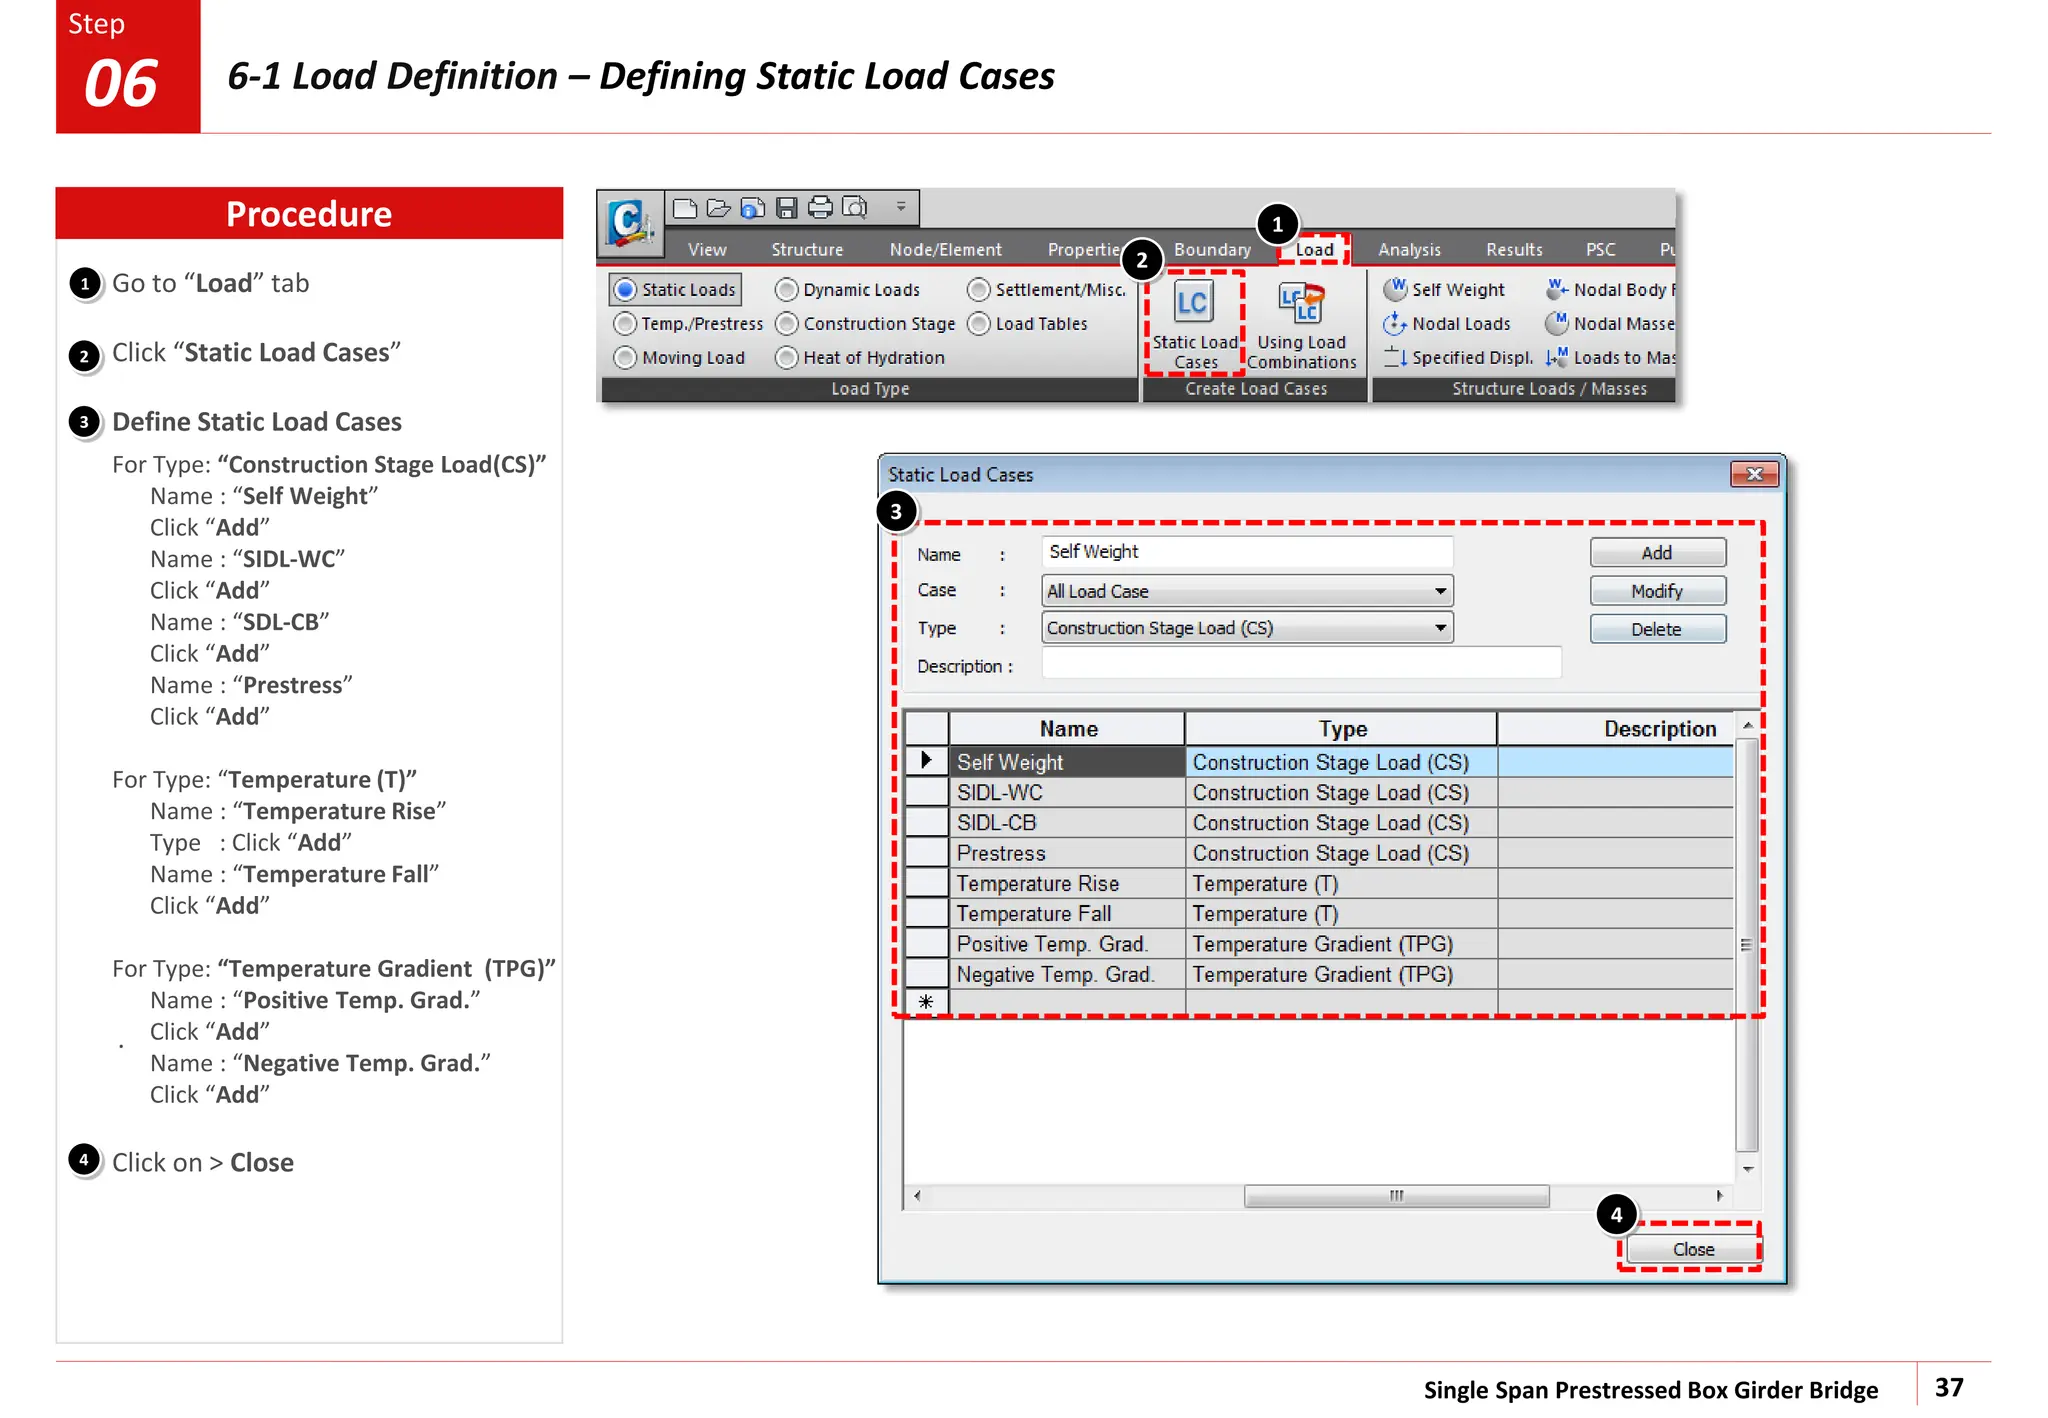This screenshot has width=2048, height=1418.
Task: Click the Save file toolbar icon
Action: tap(787, 208)
